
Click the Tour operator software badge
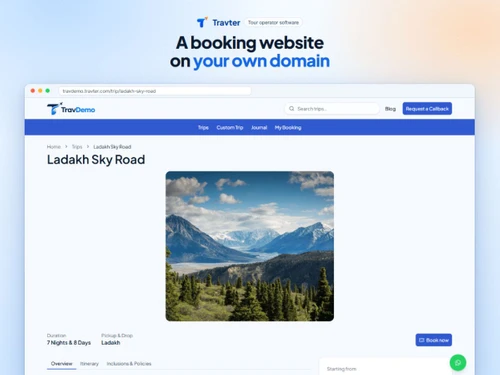[x=273, y=22]
